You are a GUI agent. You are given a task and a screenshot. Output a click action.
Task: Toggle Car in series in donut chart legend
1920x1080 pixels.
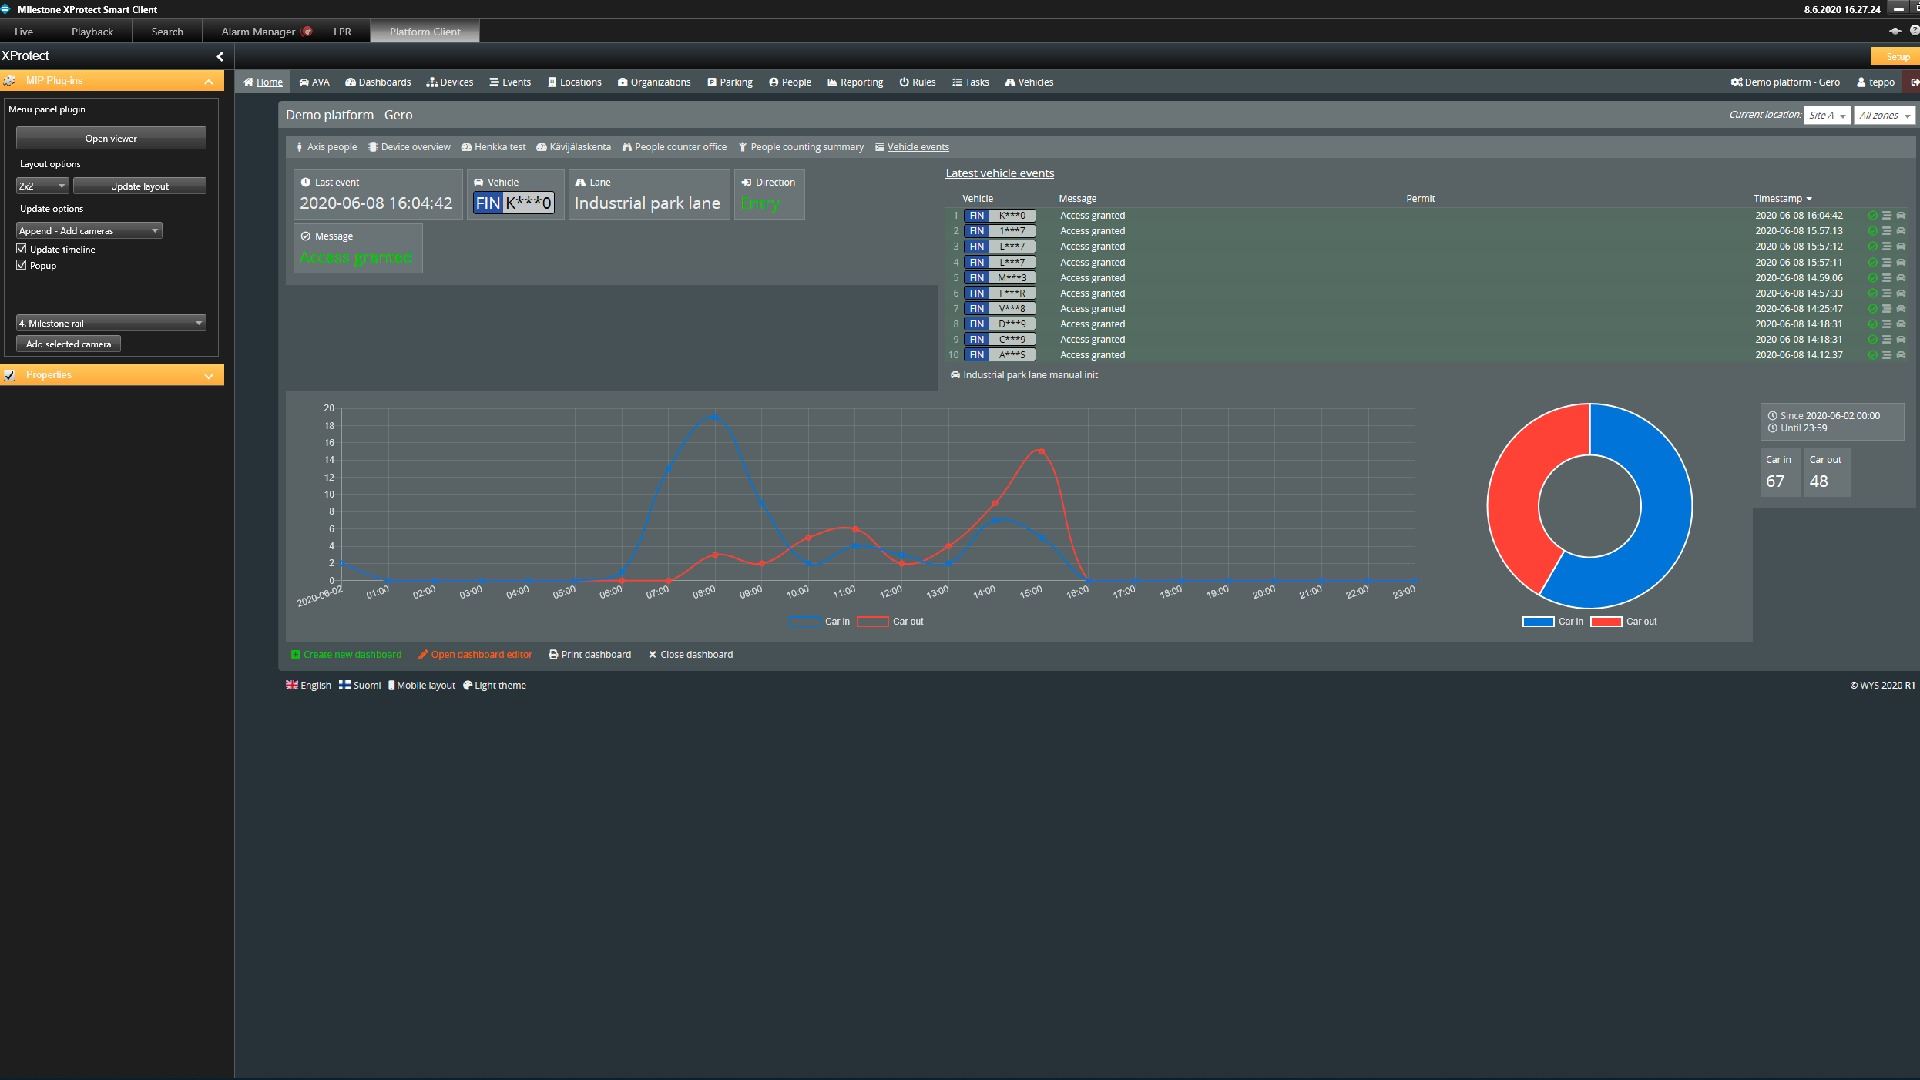click(x=1553, y=622)
